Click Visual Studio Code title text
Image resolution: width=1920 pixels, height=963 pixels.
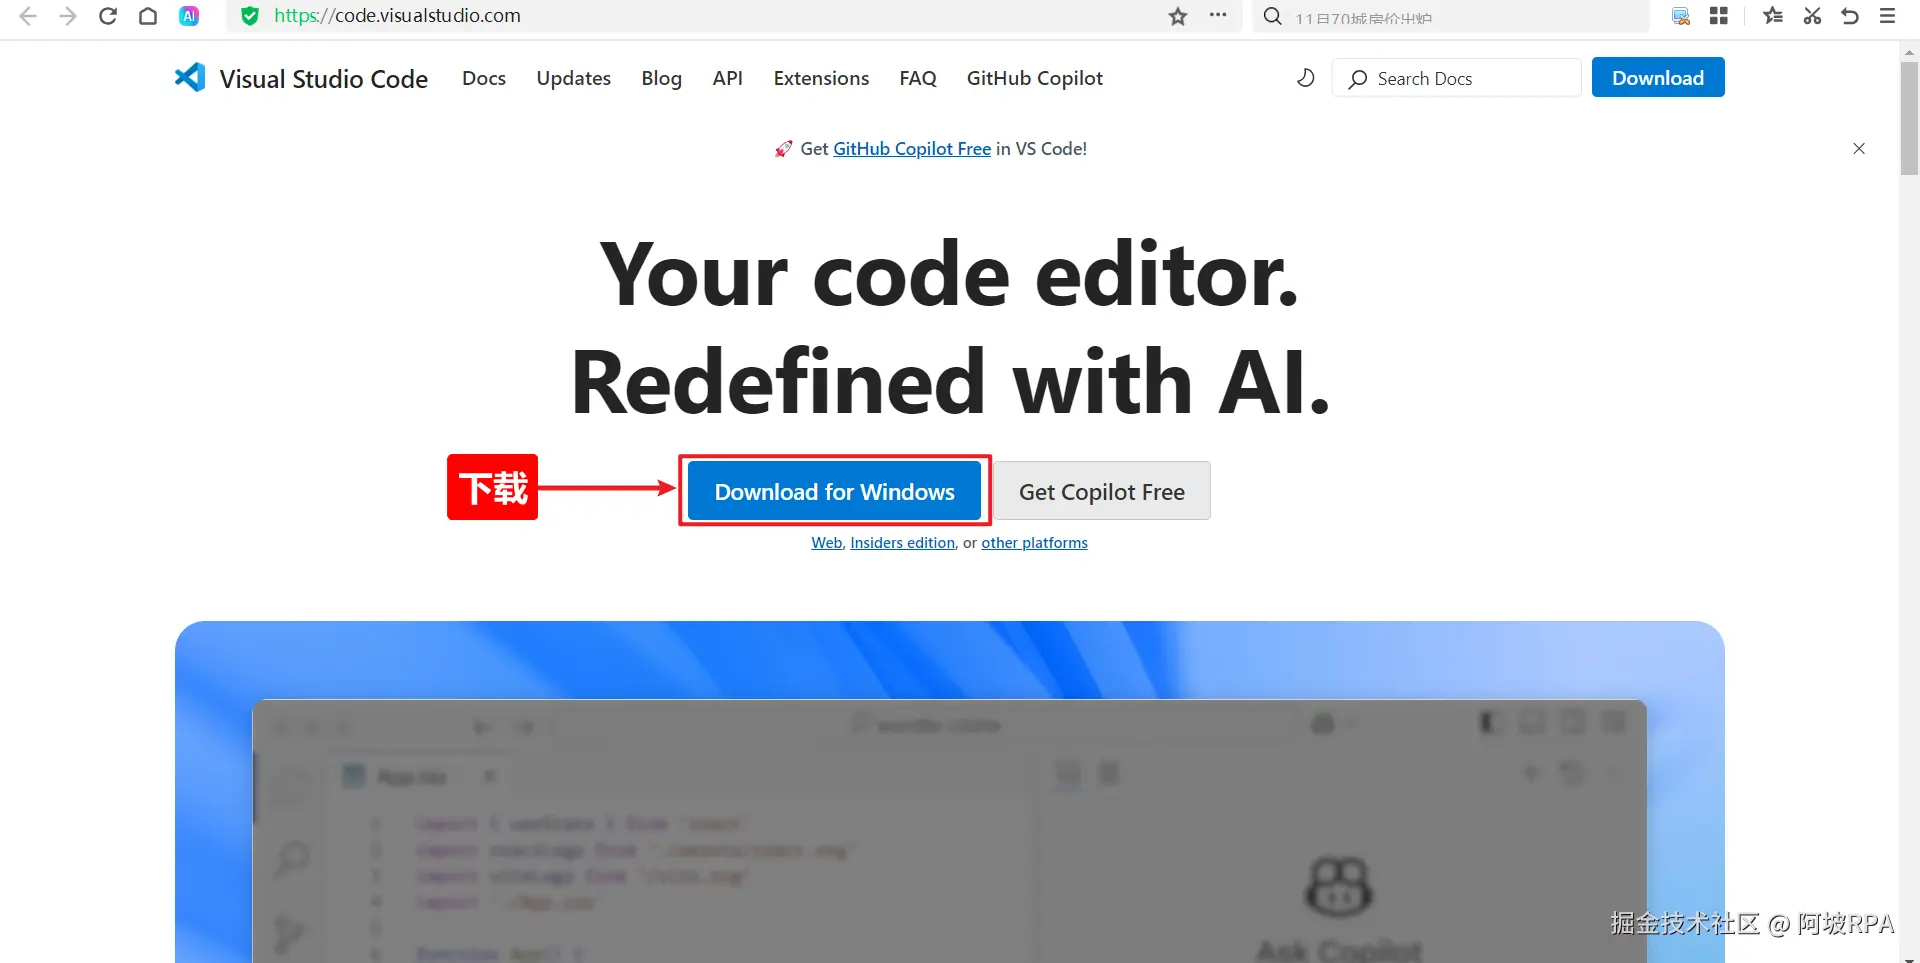click(324, 79)
